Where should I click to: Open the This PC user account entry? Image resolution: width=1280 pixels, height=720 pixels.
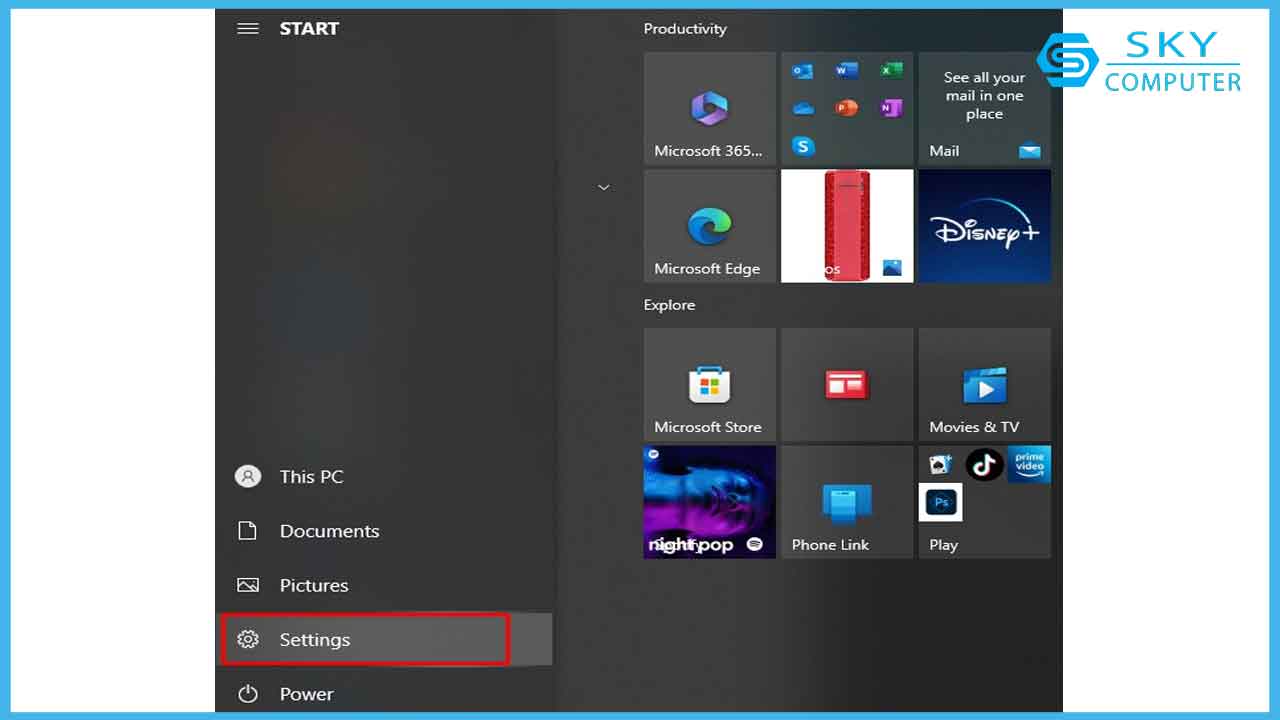pos(384,477)
